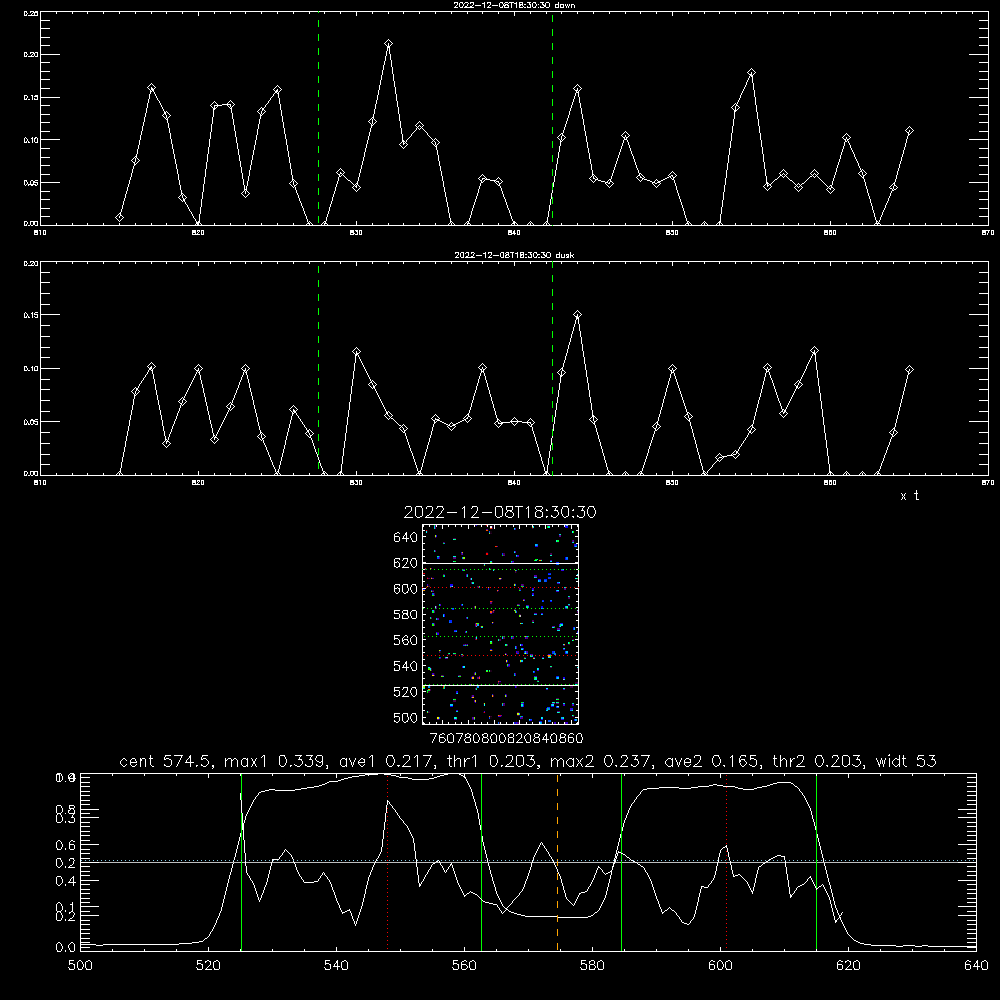This screenshot has width=1000, height=1000.
Task: Click the timestamp title above the scatter image
Action: click(x=500, y=512)
